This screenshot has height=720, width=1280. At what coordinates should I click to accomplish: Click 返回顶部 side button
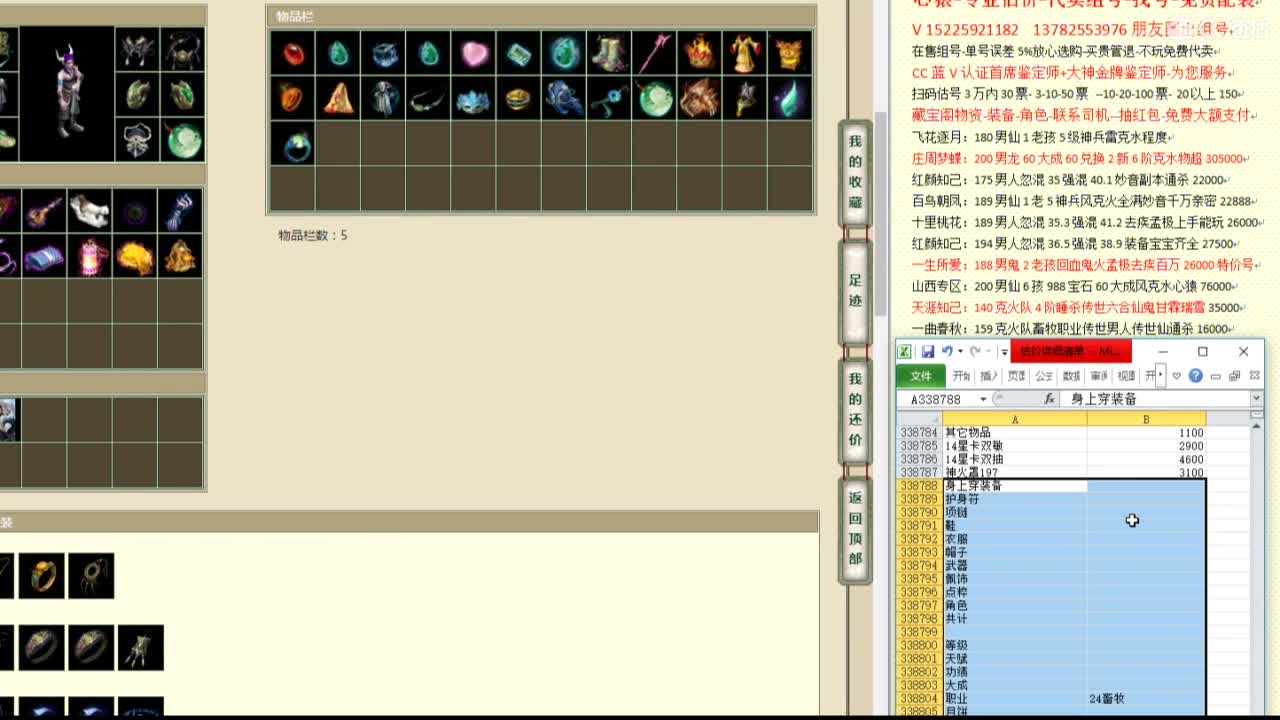click(855, 528)
